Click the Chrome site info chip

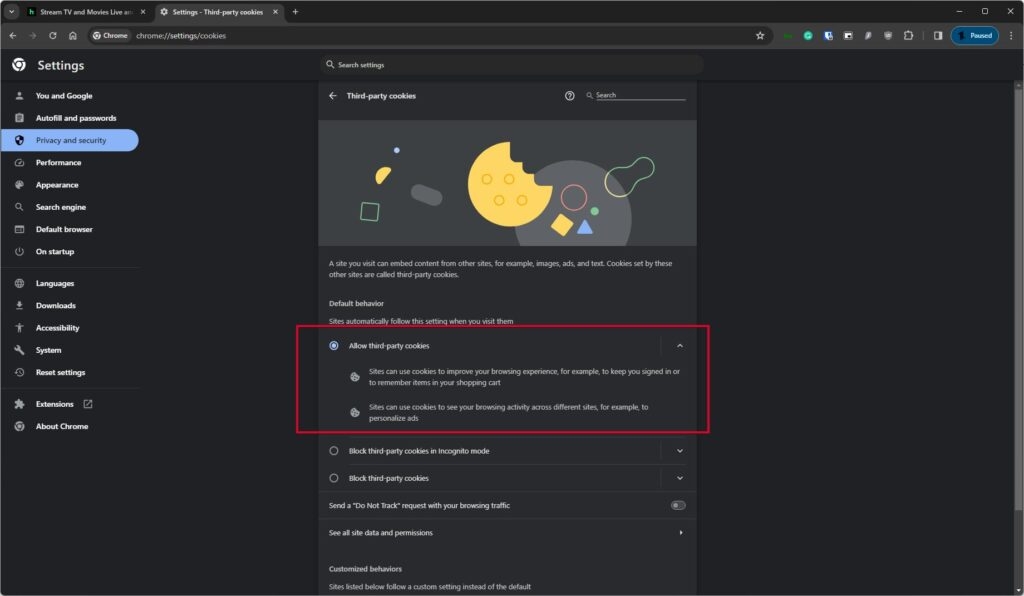110,36
